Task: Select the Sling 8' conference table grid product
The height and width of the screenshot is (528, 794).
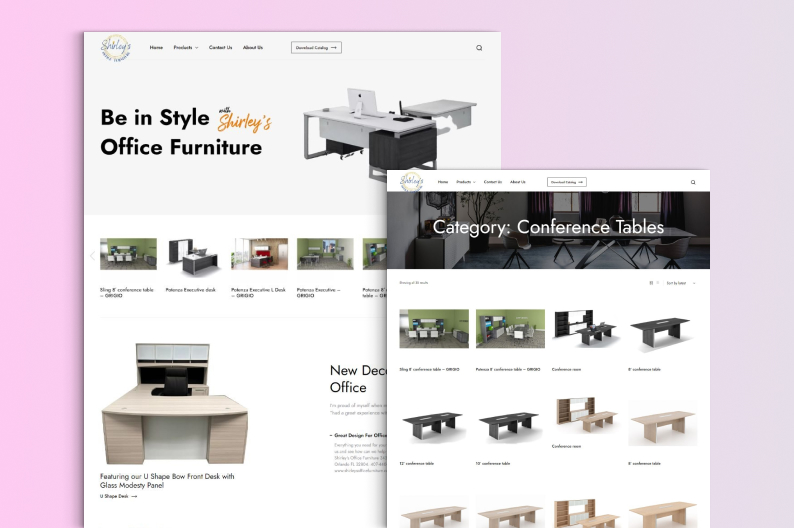Action: (434, 329)
